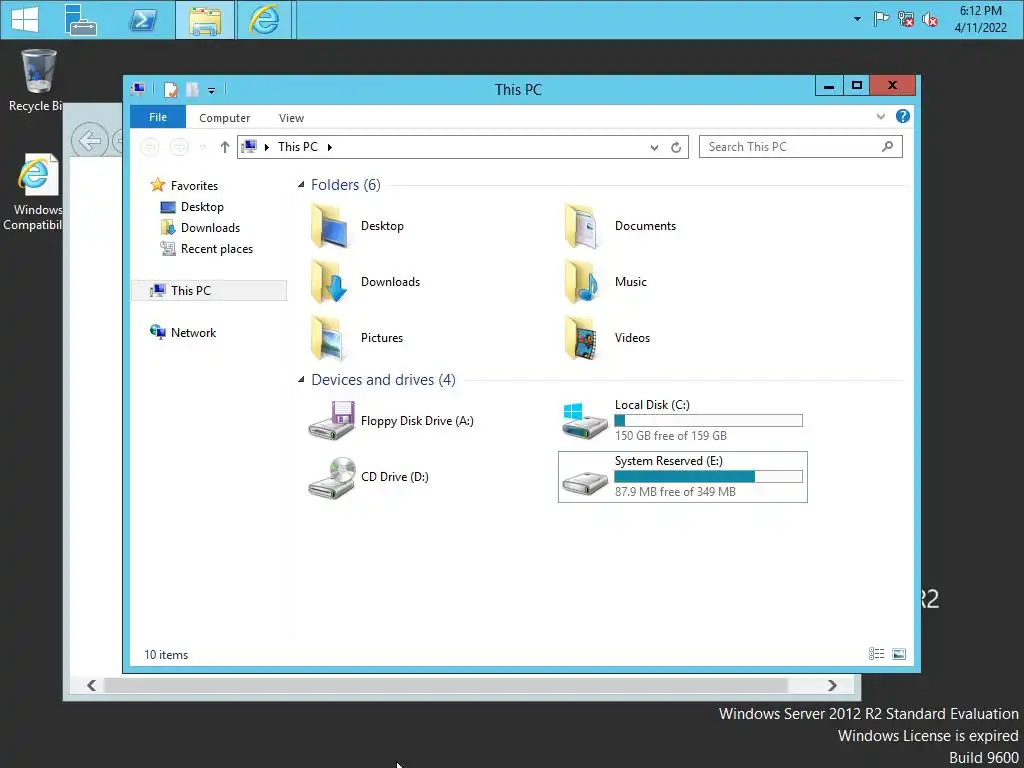The height and width of the screenshot is (768, 1024).
Task: Click the Up arrow navigation button
Action: [225, 147]
